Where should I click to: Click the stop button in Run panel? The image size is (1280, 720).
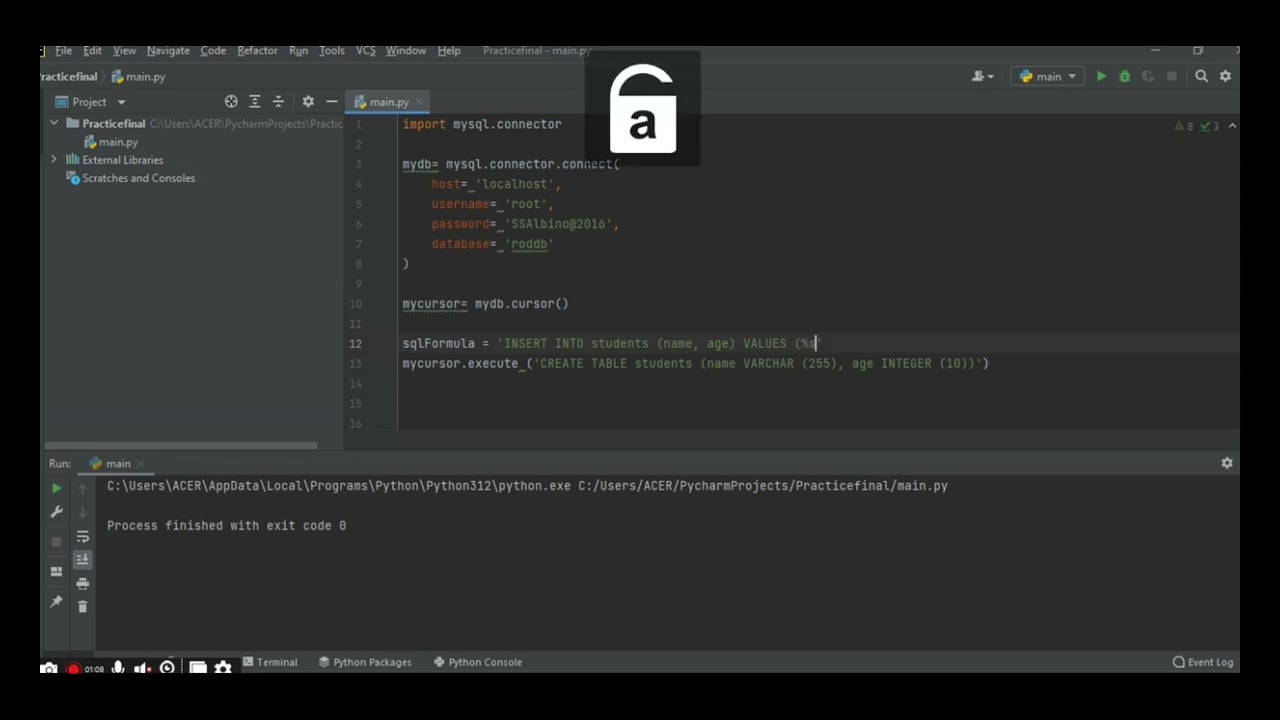click(x=56, y=541)
